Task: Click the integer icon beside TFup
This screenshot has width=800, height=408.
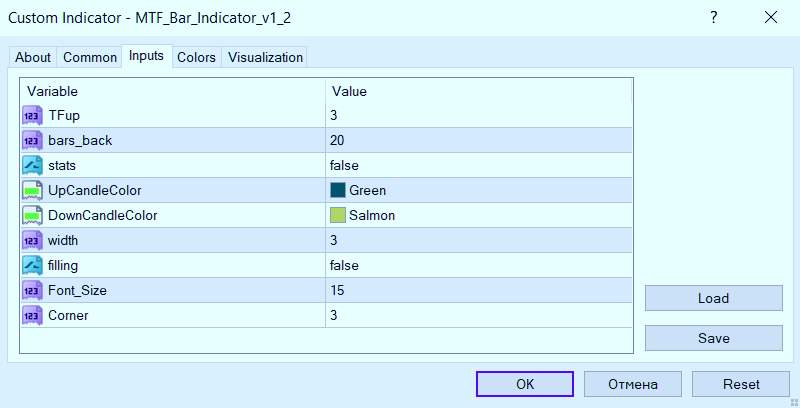Action: point(31,115)
